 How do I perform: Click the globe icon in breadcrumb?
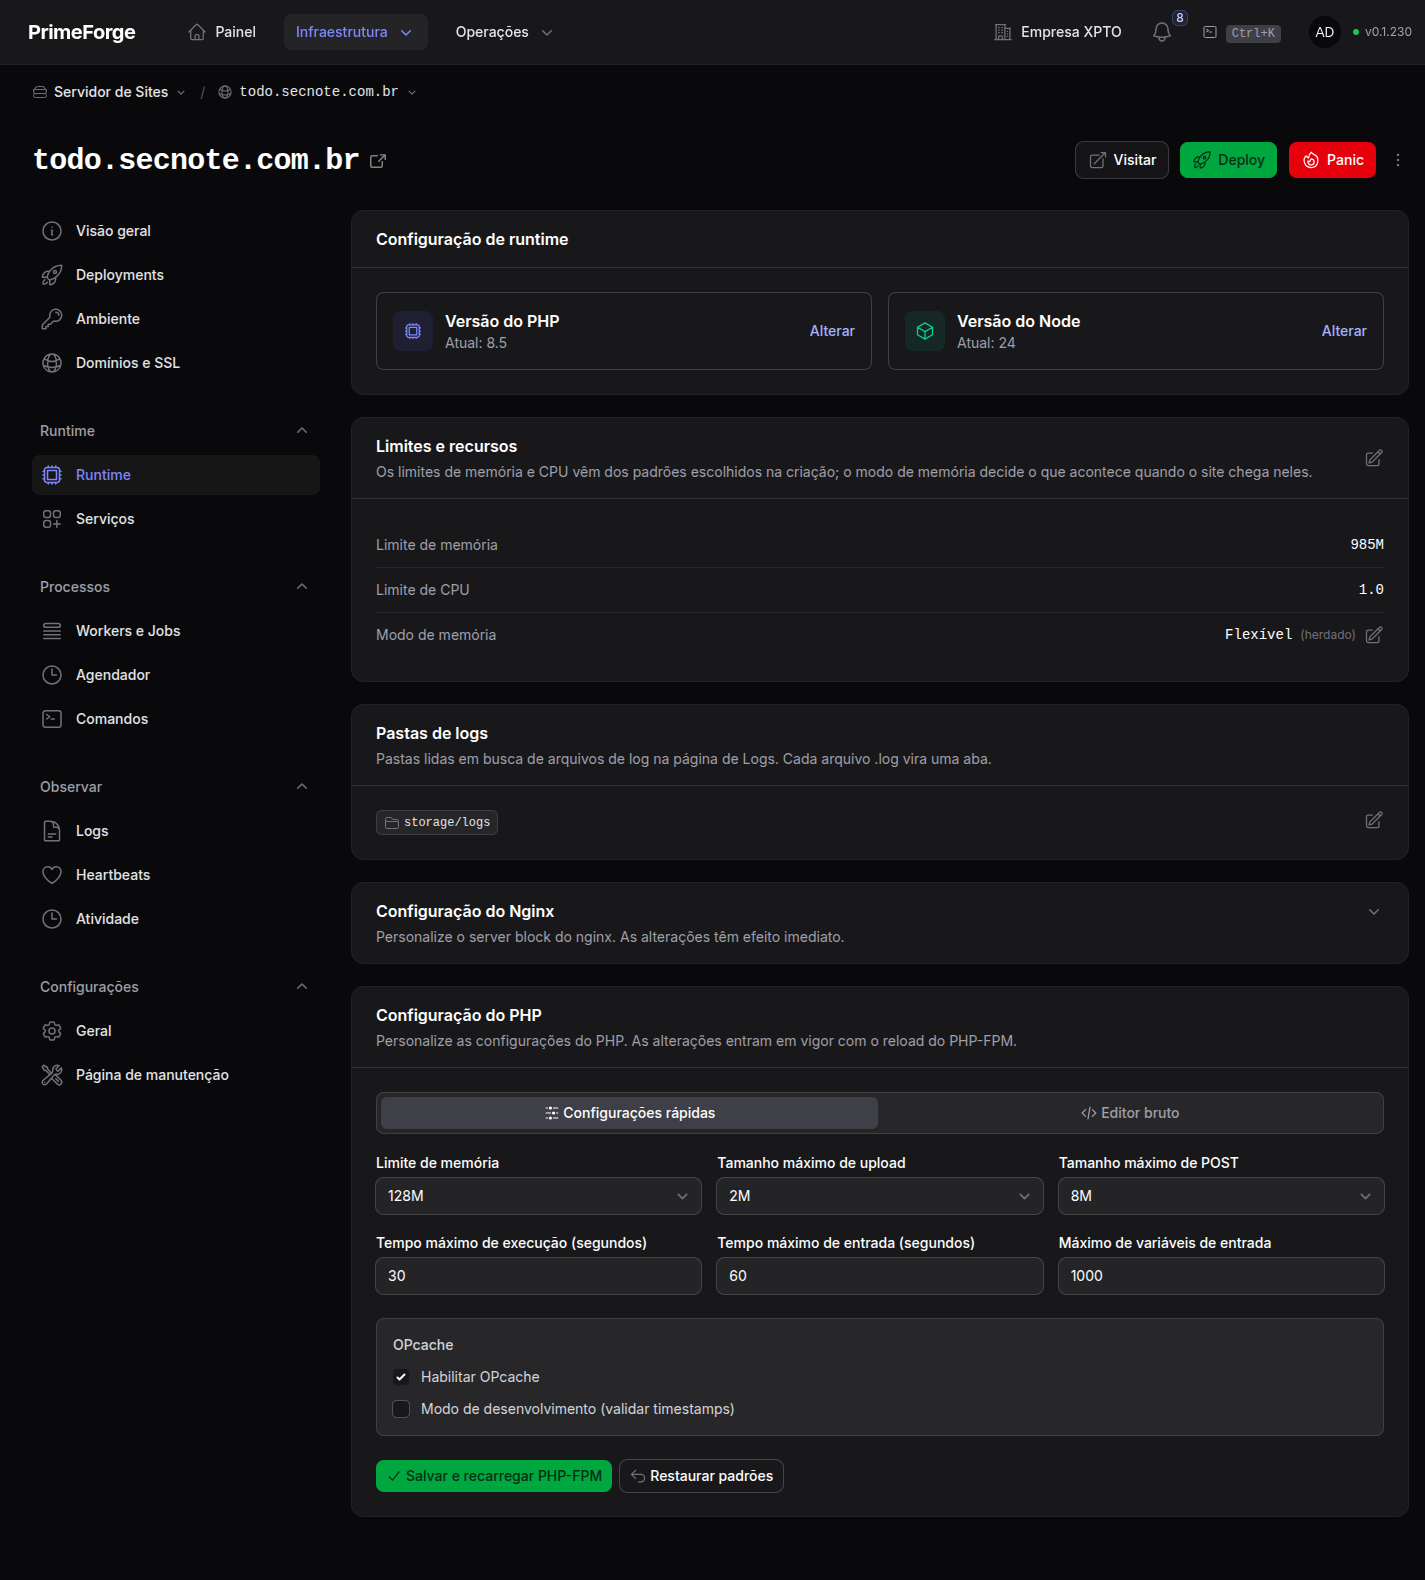point(225,92)
